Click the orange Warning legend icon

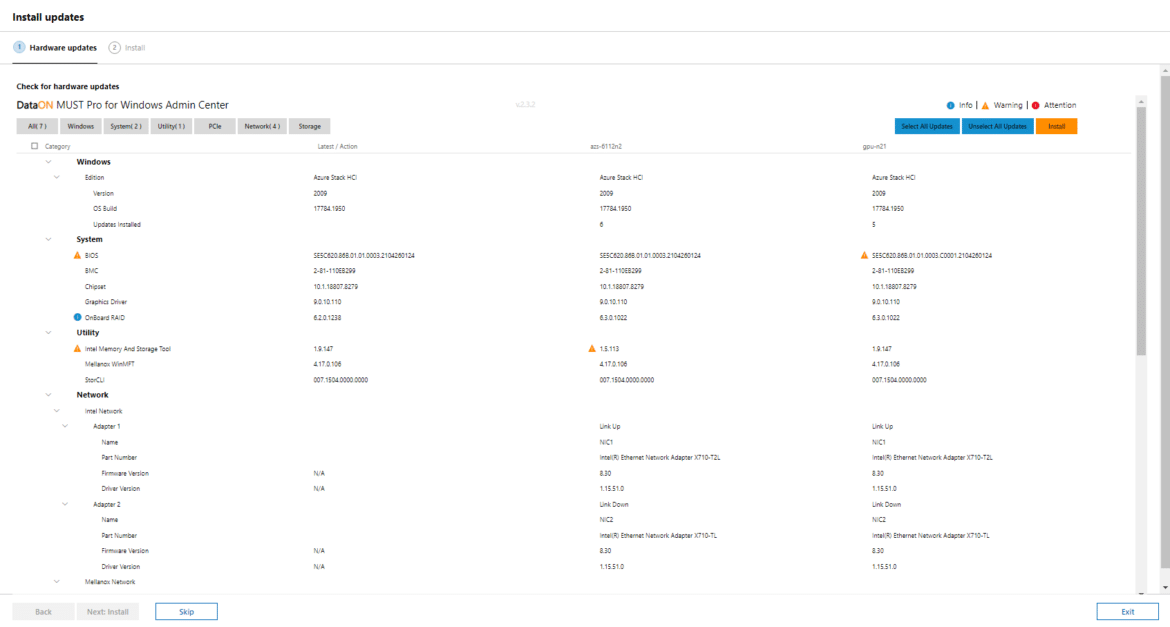coord(985,105)
